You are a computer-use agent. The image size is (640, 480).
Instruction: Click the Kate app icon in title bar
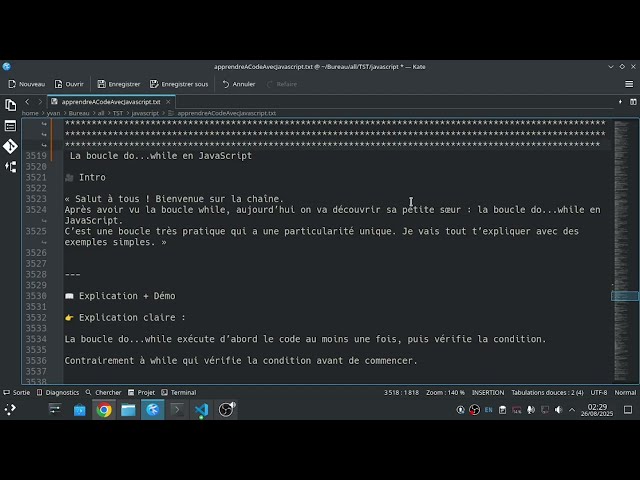coord(7,67)
